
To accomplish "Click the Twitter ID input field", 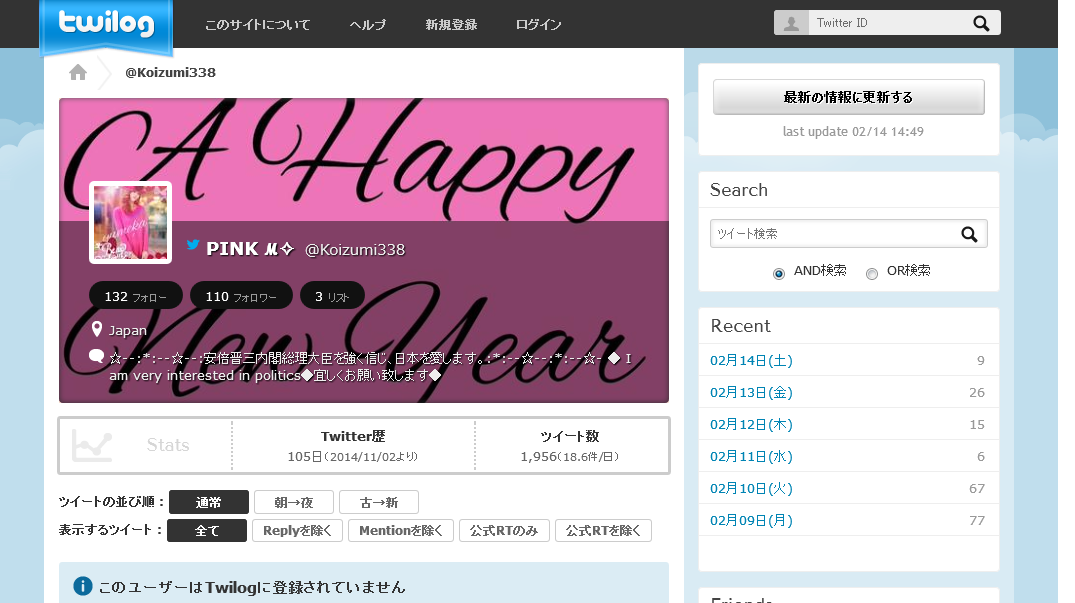I will point(888,23).
